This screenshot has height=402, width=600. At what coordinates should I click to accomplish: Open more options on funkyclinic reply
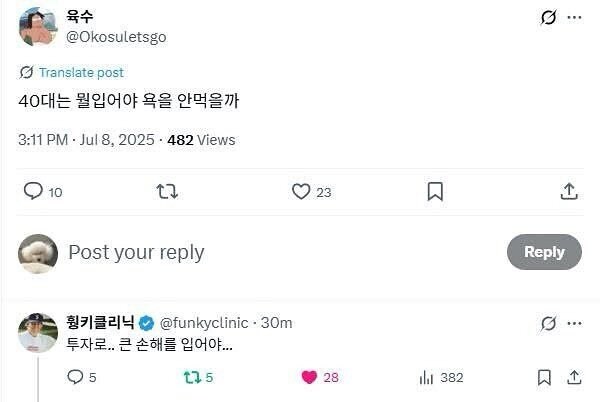coord(574,323)
